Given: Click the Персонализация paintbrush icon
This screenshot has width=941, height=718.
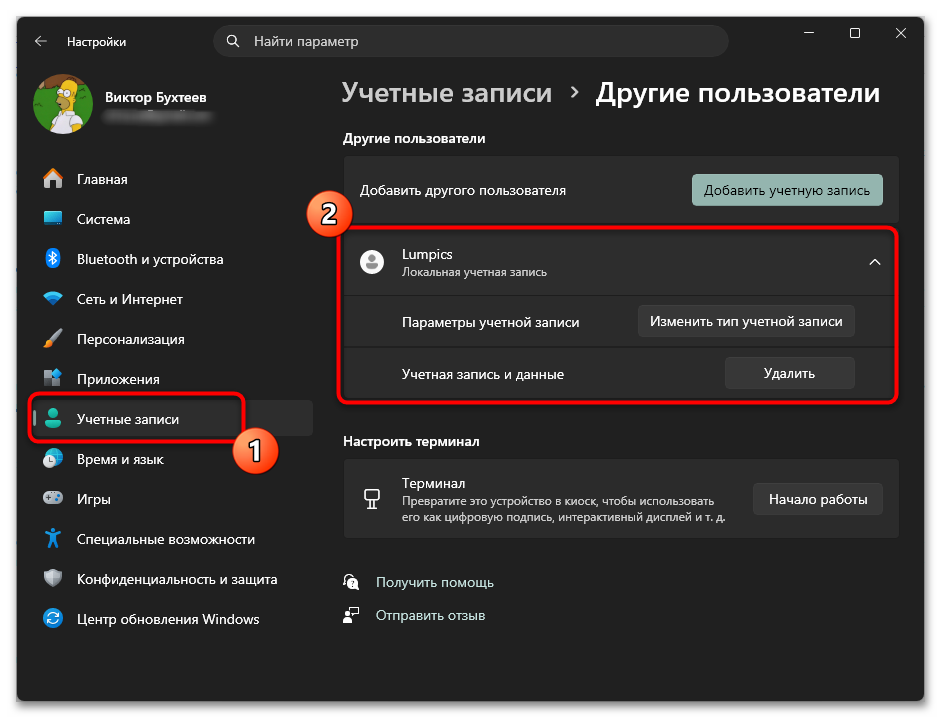Looking at the screenshot, I should point(53,339).
